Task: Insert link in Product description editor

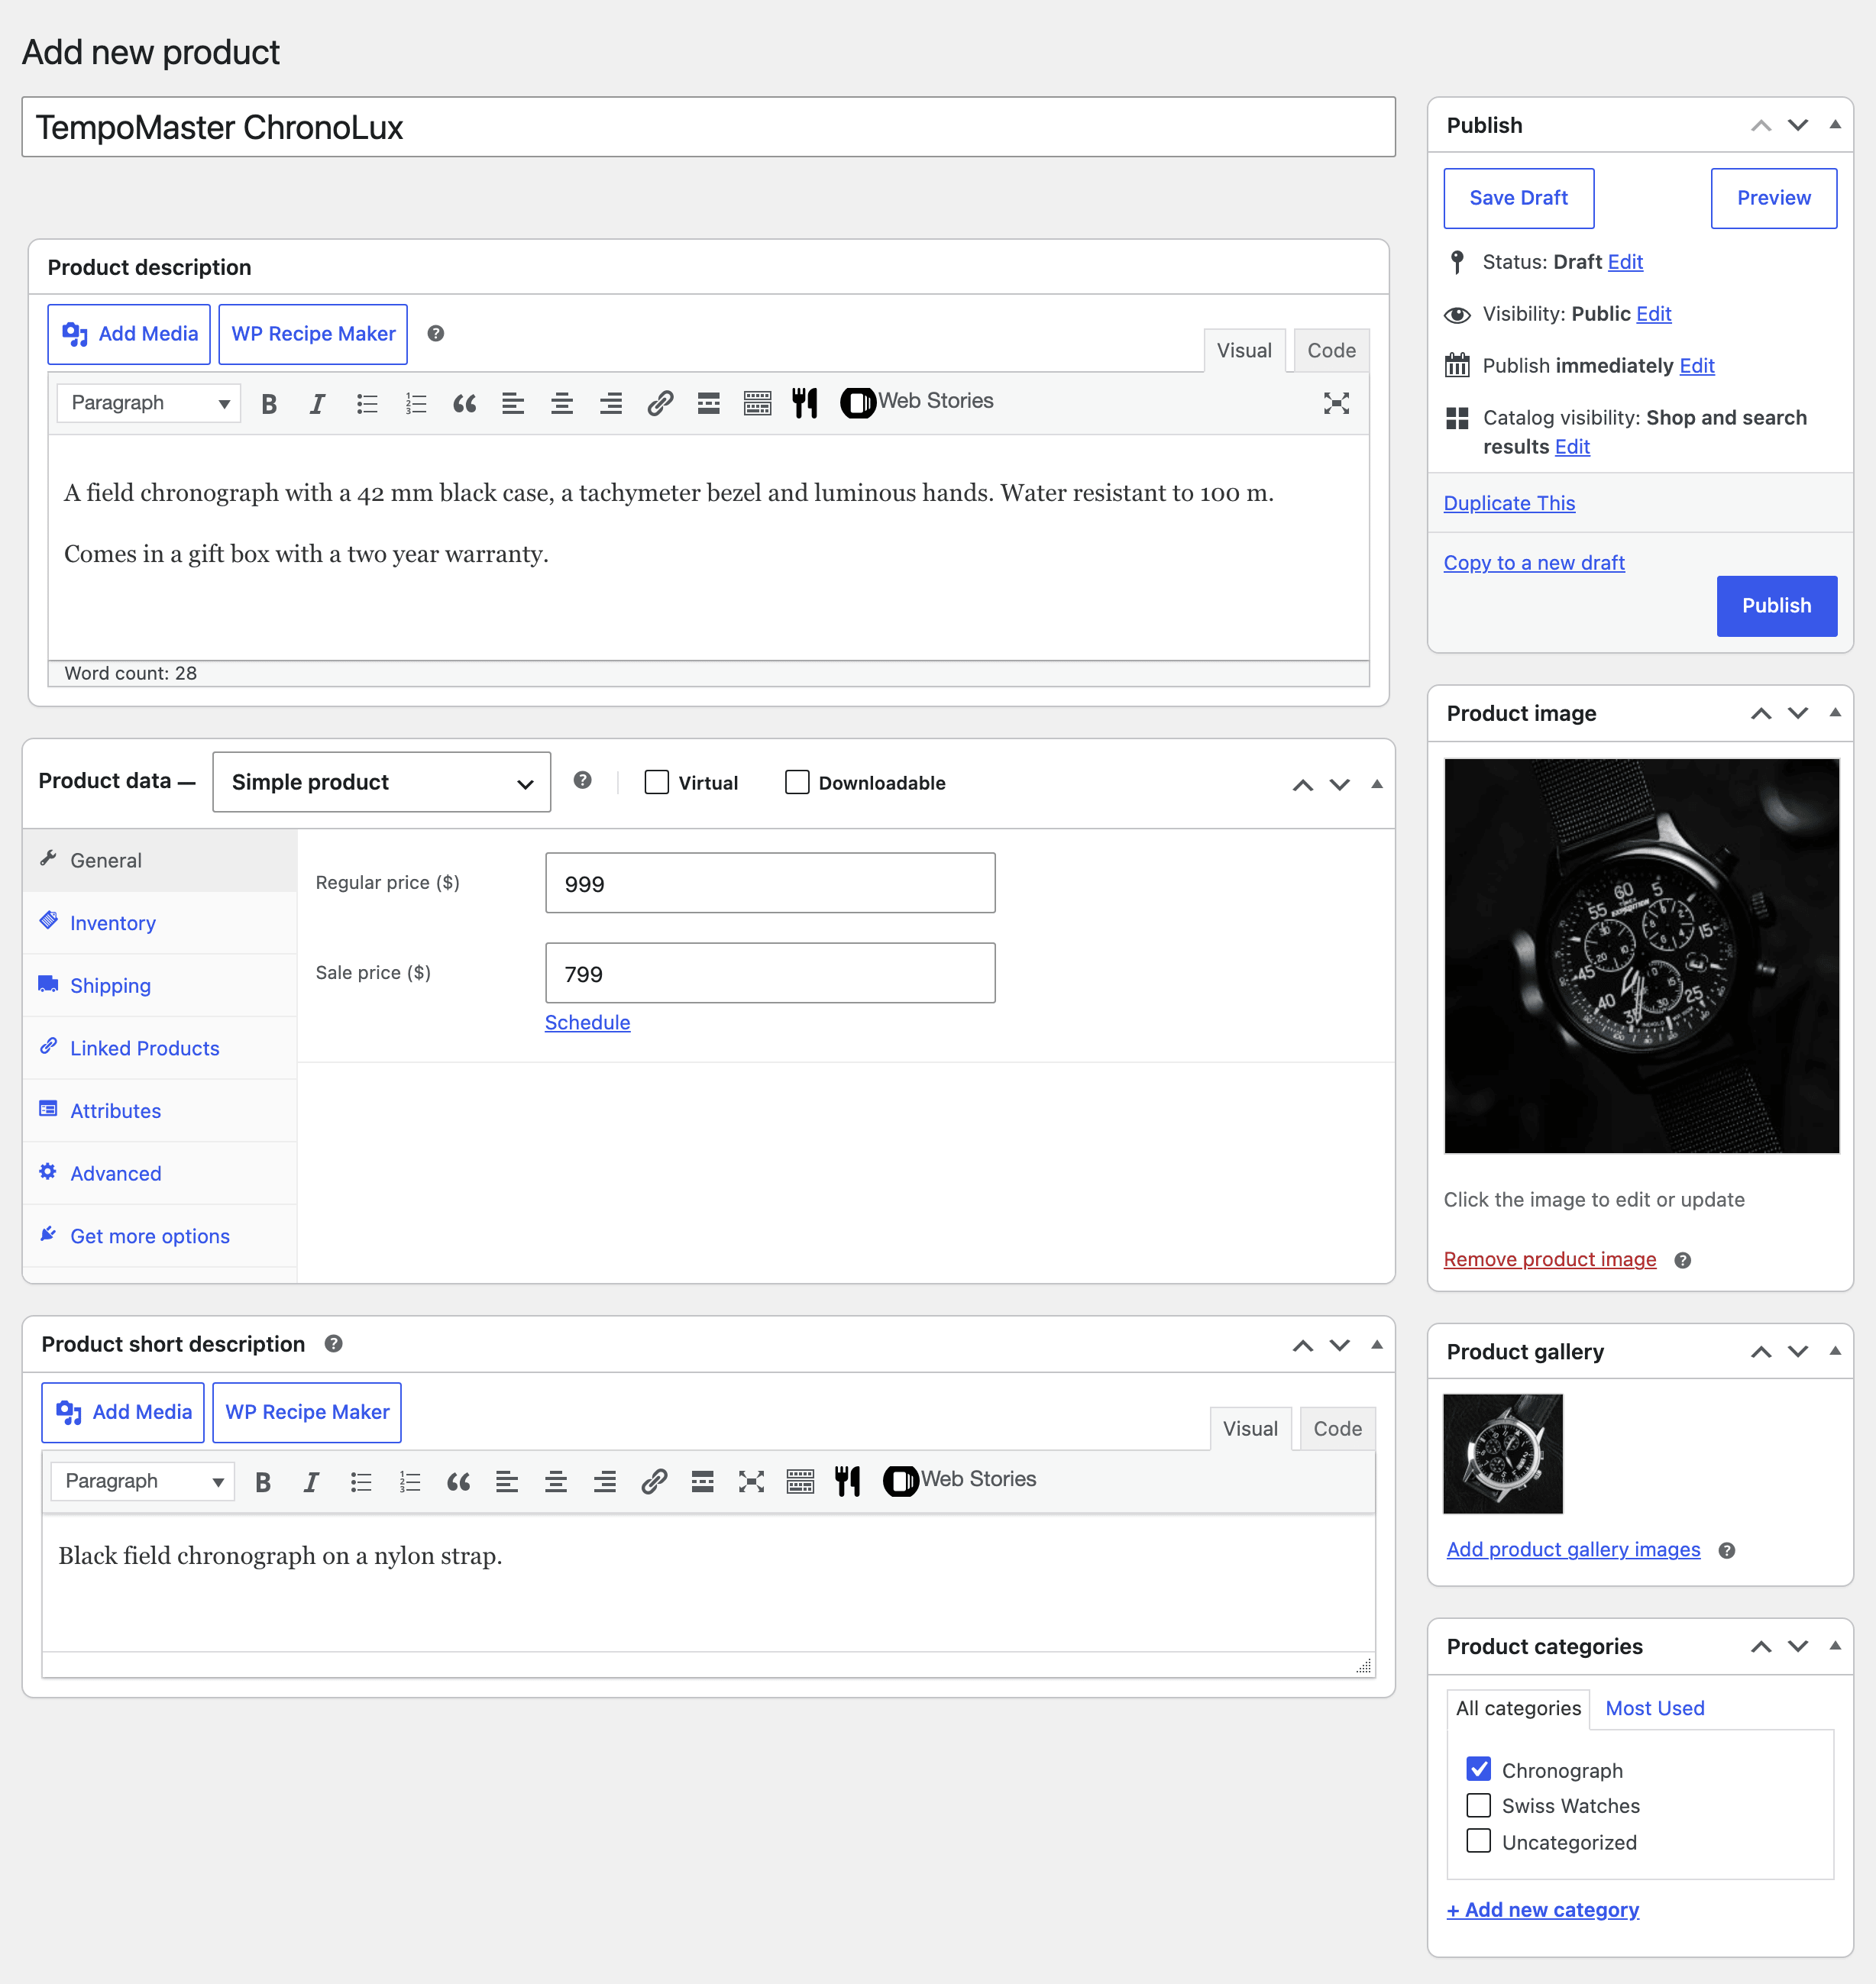Action: tap(660, 403)
